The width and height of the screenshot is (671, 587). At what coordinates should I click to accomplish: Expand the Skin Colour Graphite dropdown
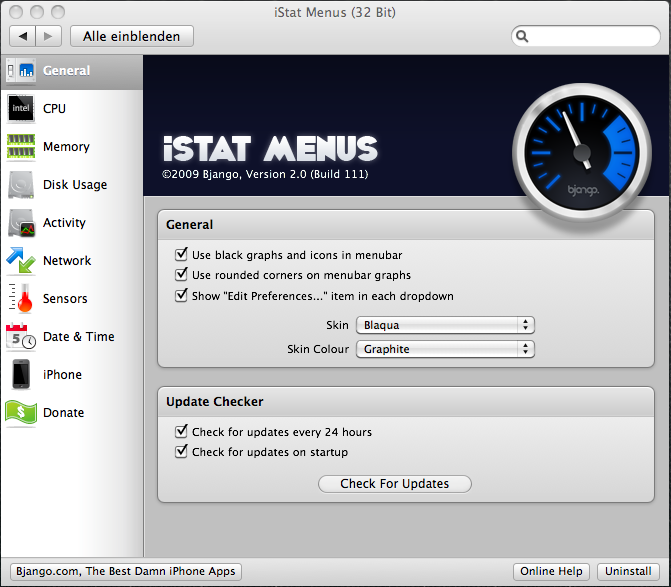click(445, 349)
